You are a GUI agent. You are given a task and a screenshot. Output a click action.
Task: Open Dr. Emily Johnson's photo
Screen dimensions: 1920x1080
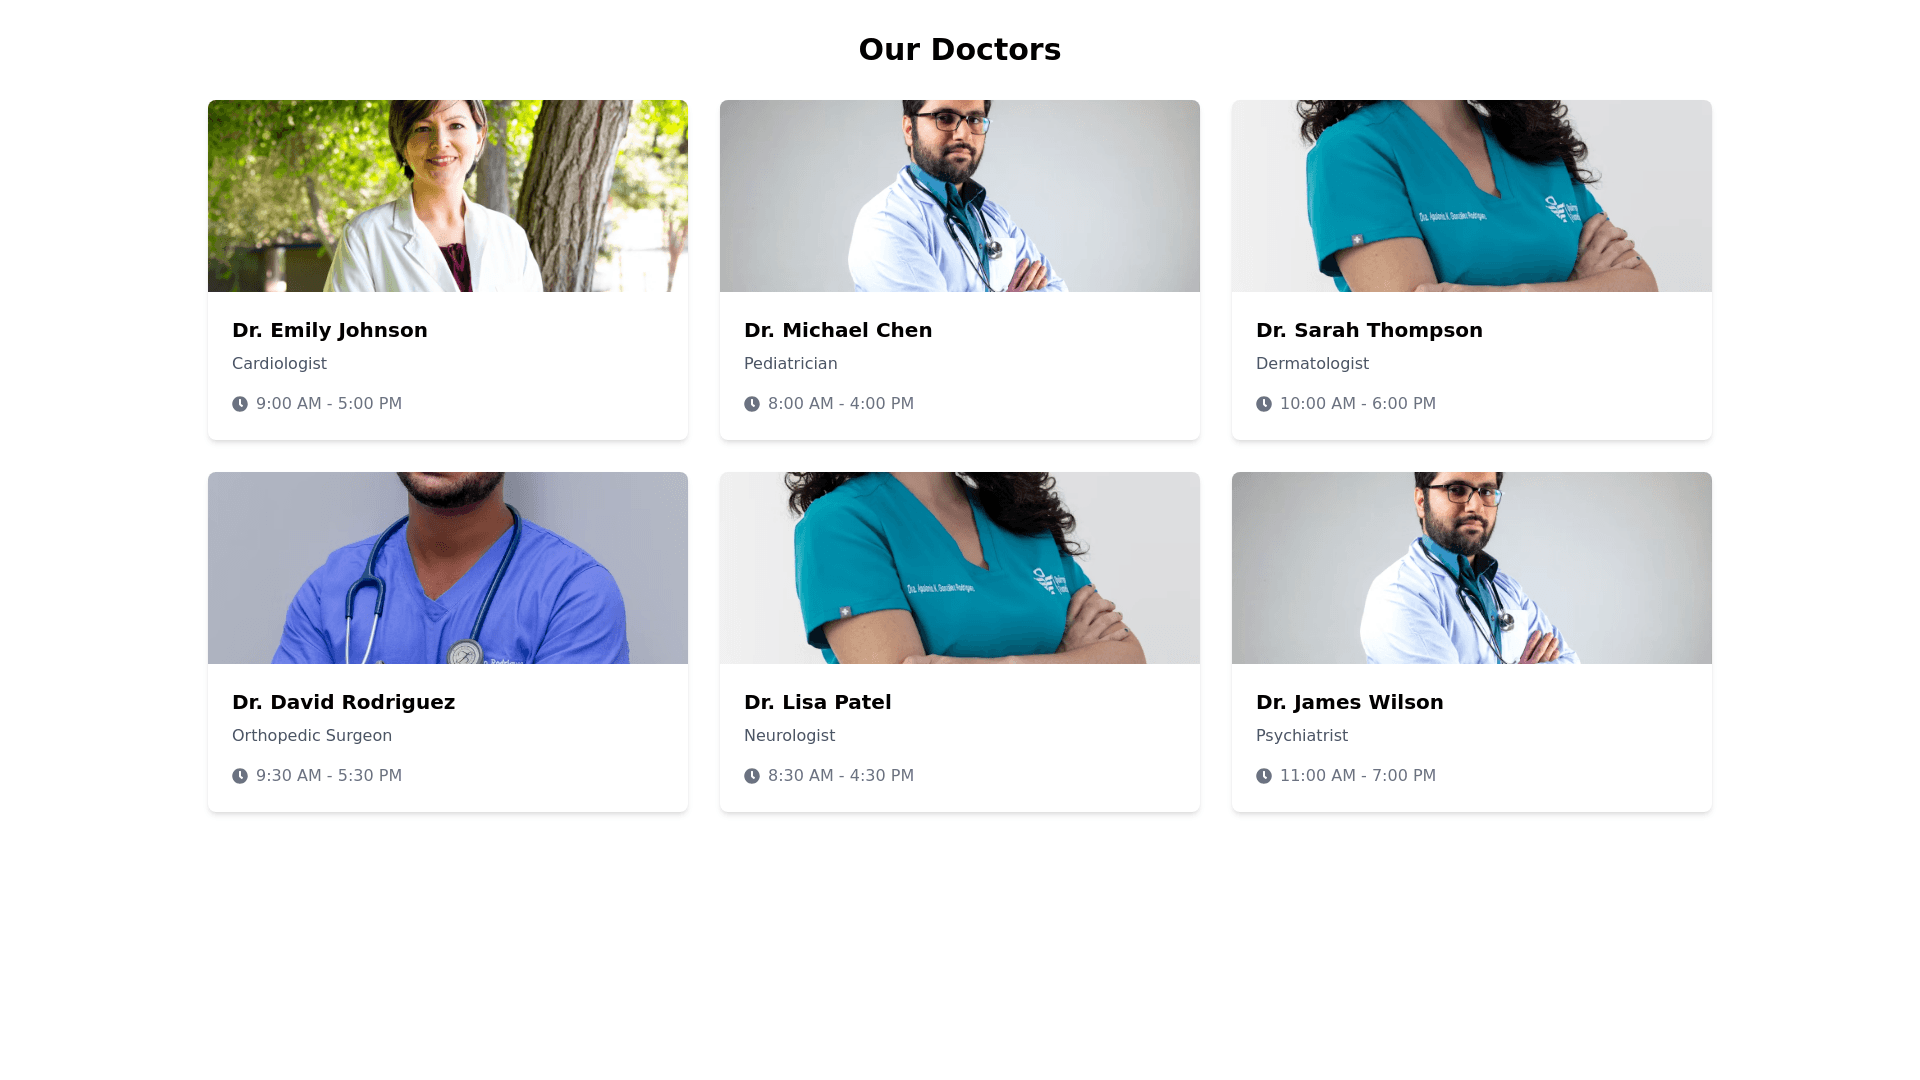tap(448, 196)
